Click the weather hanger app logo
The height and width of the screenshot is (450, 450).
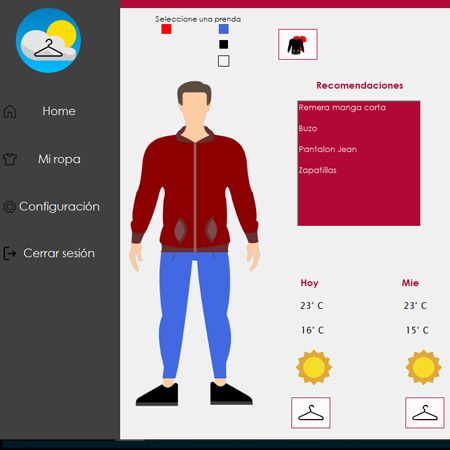click(x=48, y=40)
